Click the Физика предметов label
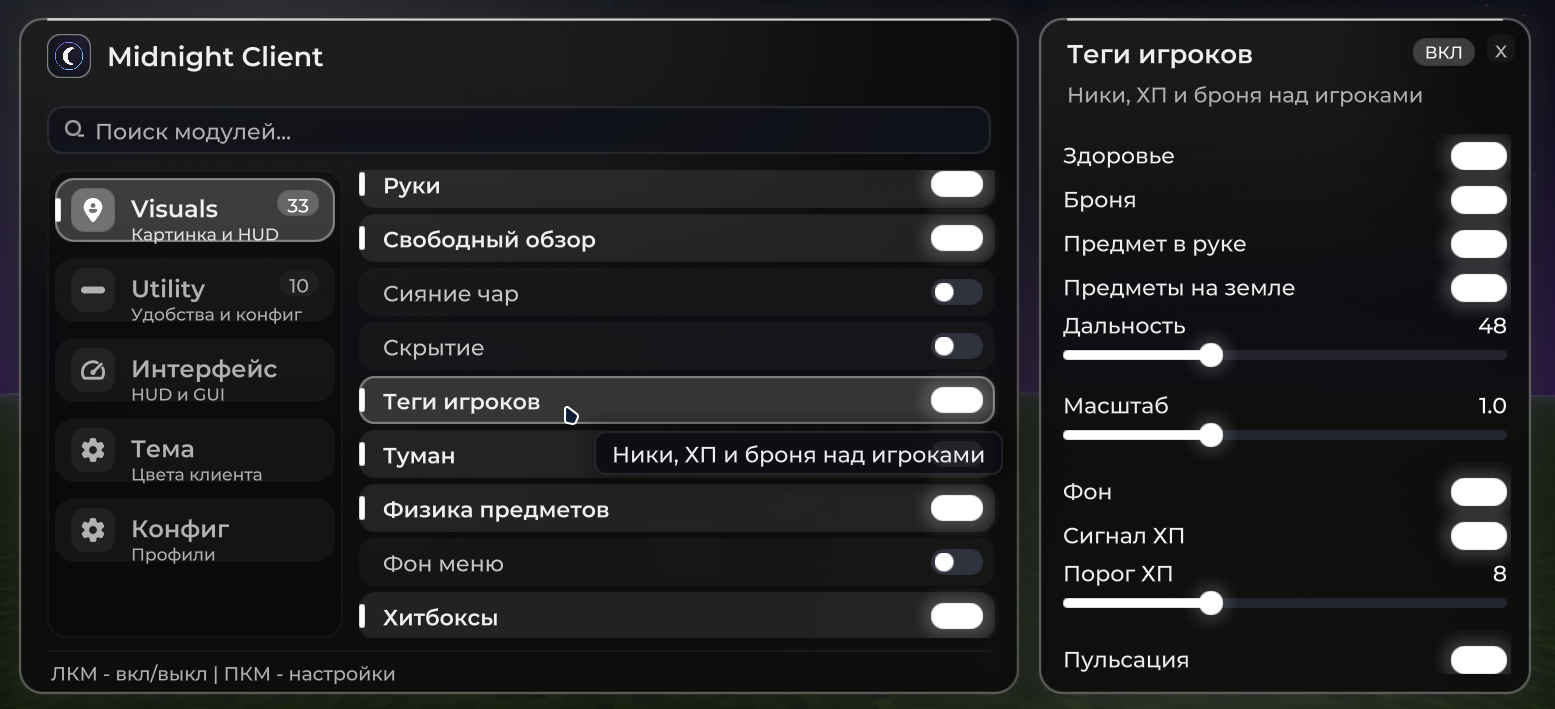The image size is (1555, 709). (496, 510)
